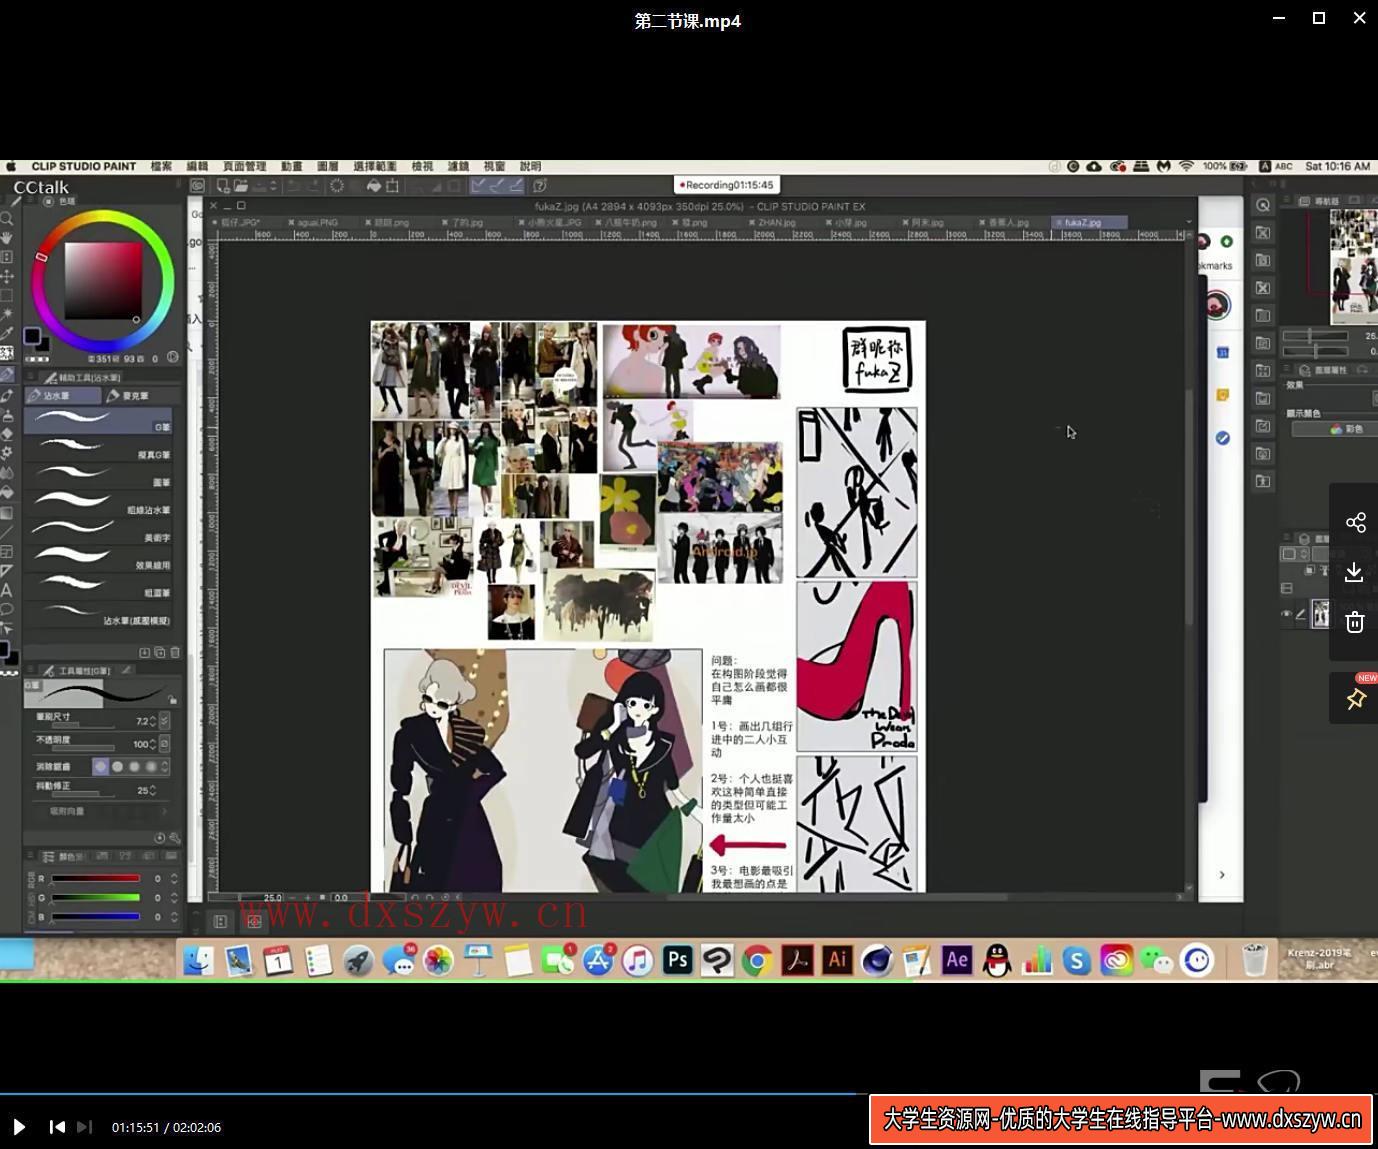
Task: Select the Eyedropper tool
Action: 6,333
